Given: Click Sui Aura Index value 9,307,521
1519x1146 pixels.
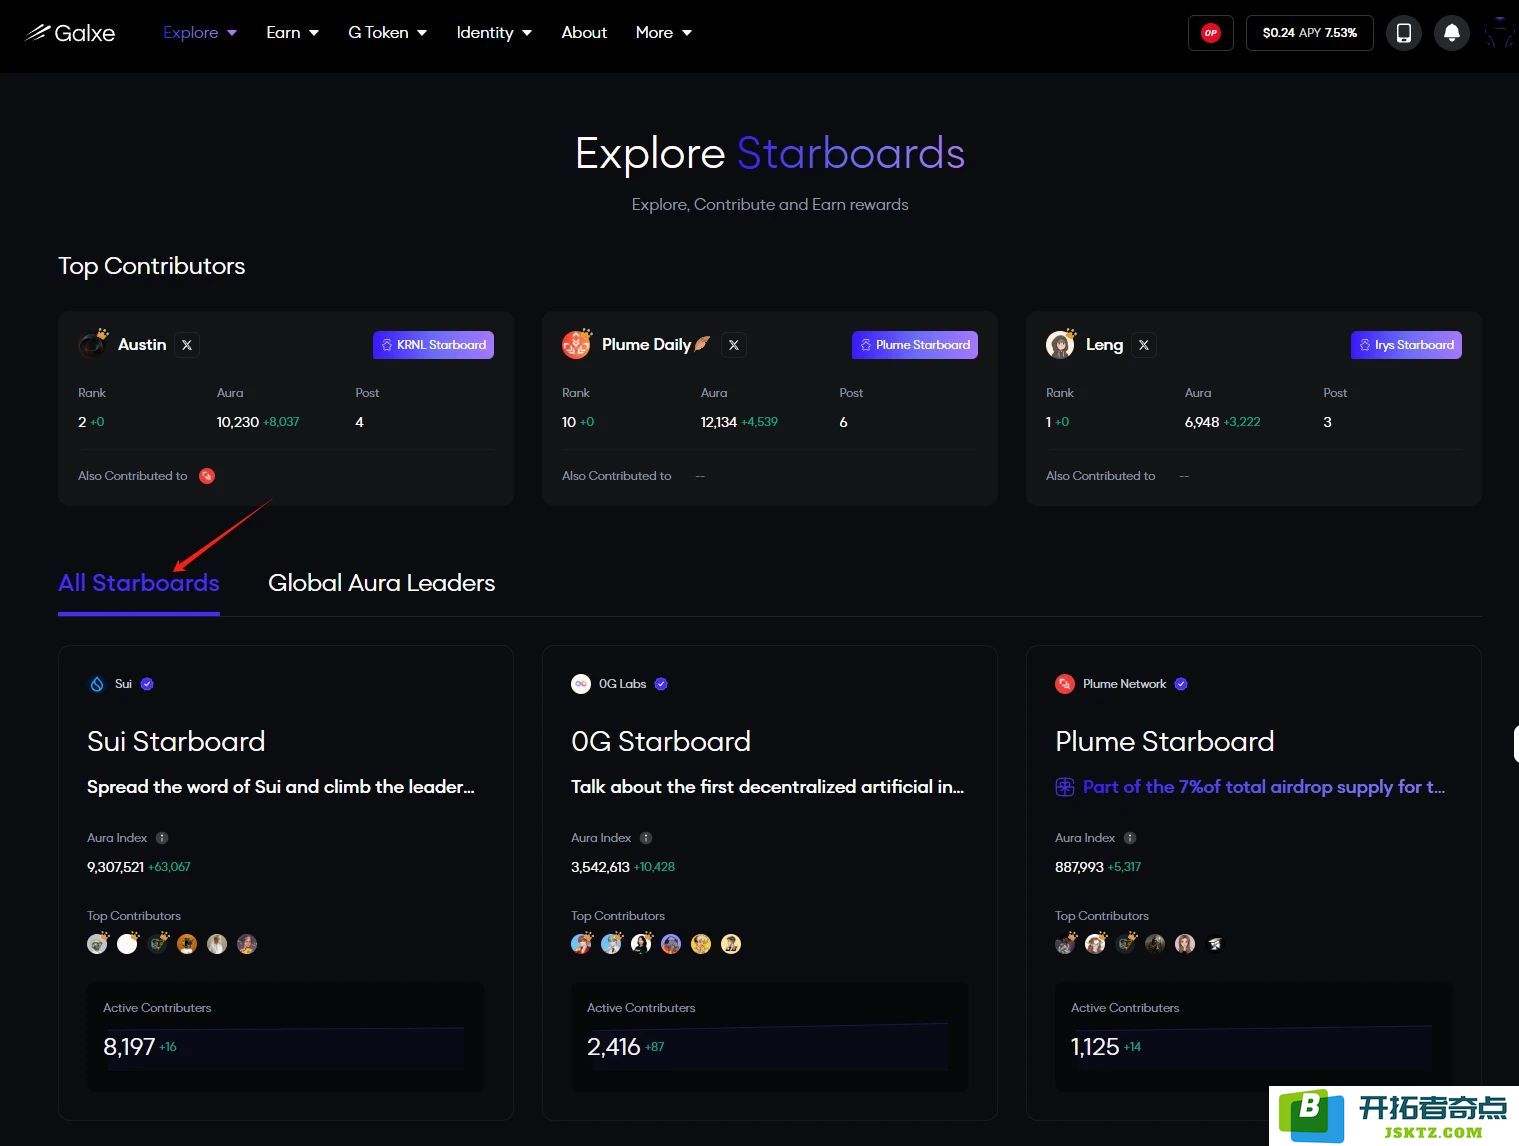Looking at the screenshot, I should [x=115, y=867].
